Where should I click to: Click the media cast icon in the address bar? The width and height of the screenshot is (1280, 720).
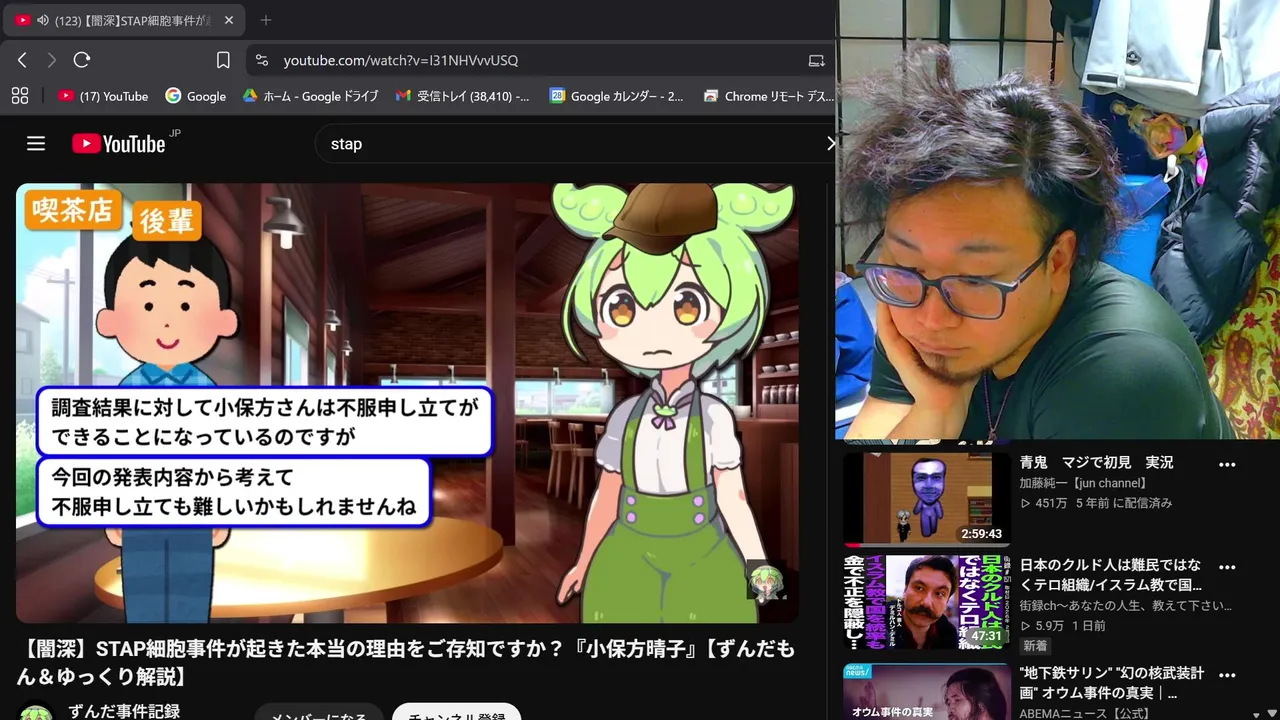pos(816,60)
